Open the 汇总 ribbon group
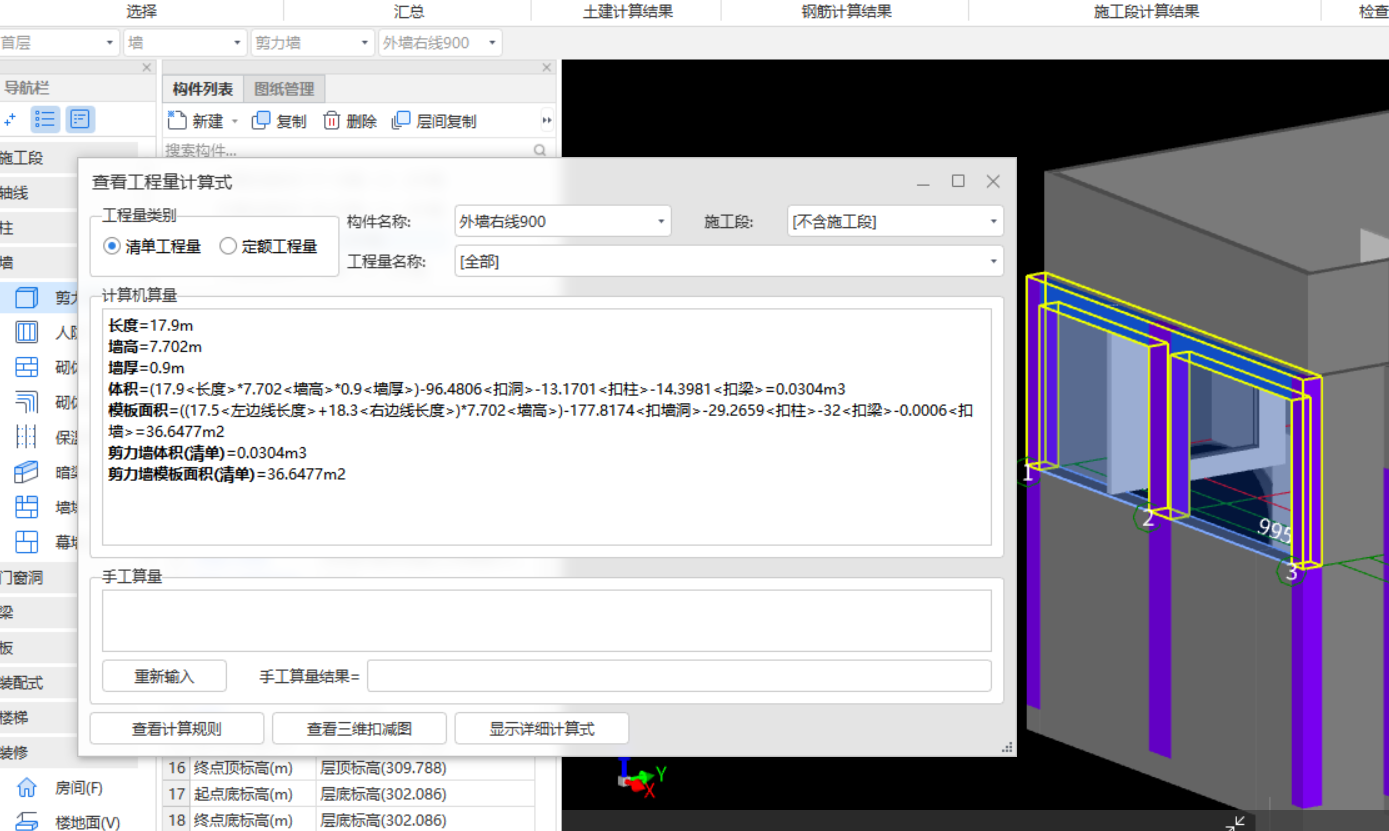The width and height of the screenshot is (1389, 831). [408, 12]
